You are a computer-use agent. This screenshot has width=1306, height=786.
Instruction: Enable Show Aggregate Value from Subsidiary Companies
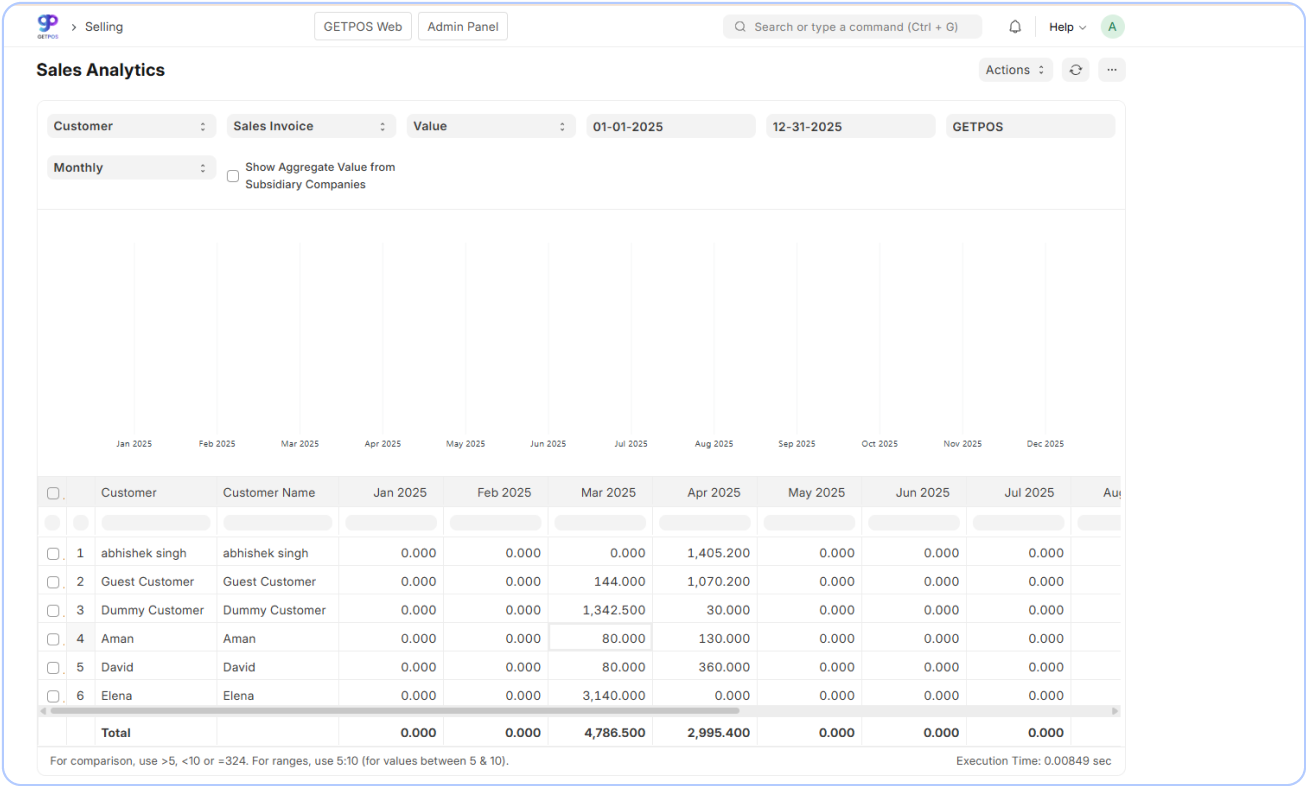233,176
